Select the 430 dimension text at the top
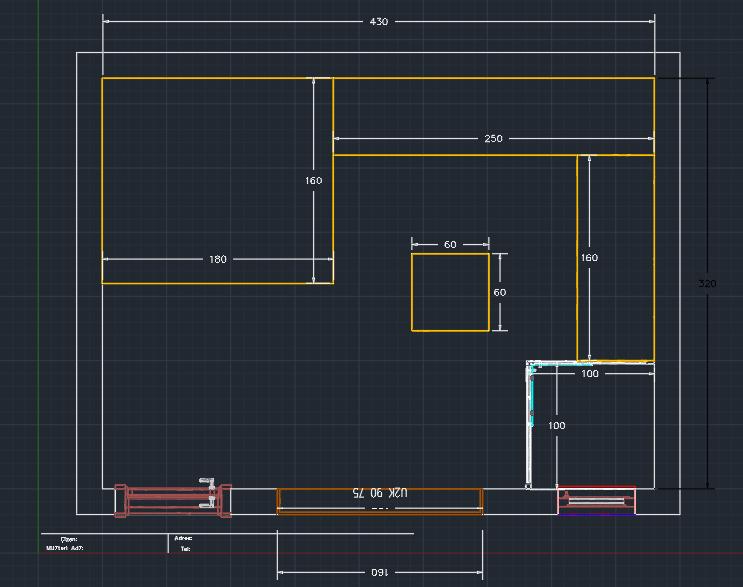This screenshot has height=587, width=743. click(x=379, y=21)
